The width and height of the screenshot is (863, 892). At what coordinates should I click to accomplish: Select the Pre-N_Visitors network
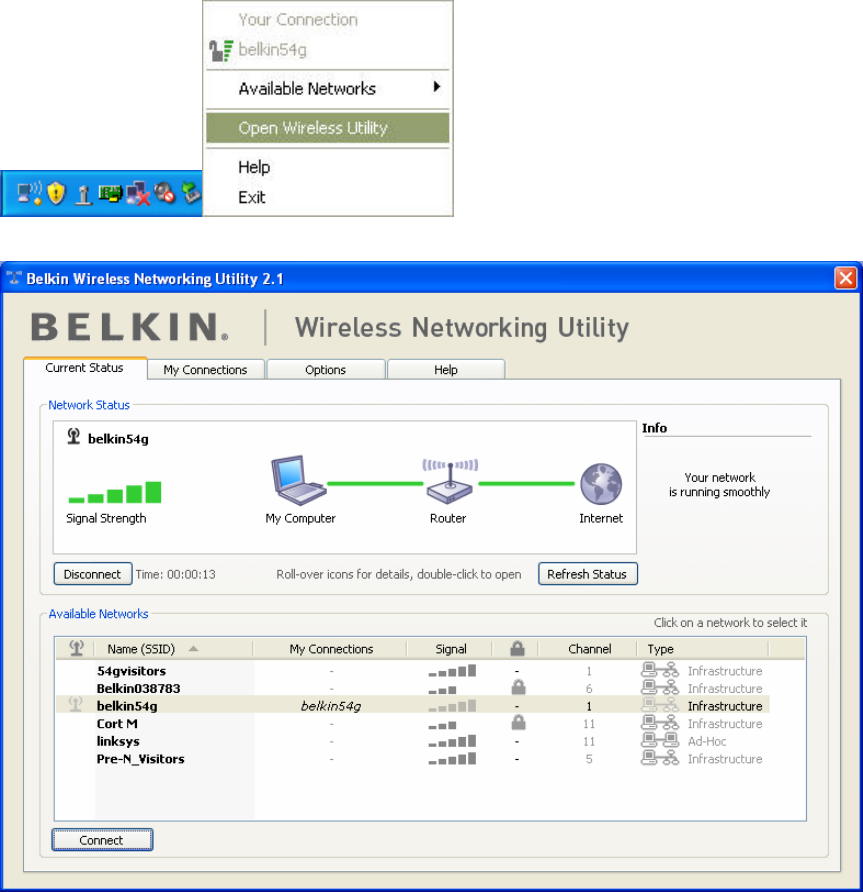141,759
